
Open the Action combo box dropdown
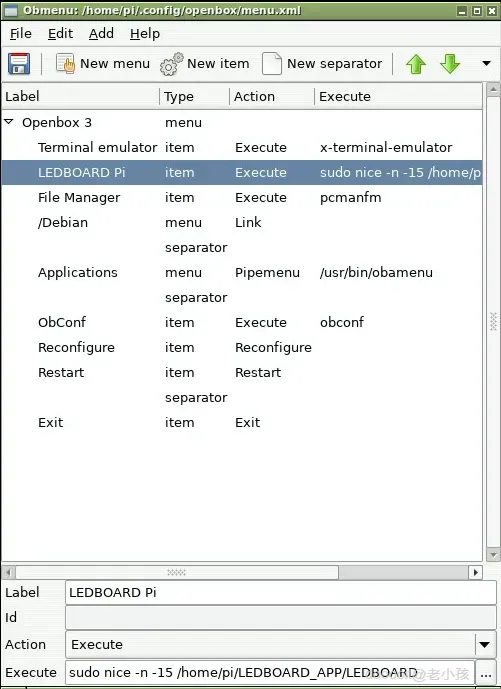pos(485,645)
